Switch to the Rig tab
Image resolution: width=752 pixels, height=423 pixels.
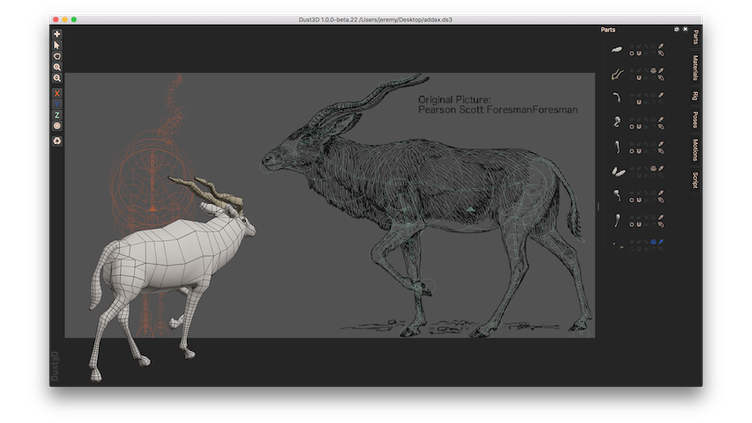(x=696, y=96)
